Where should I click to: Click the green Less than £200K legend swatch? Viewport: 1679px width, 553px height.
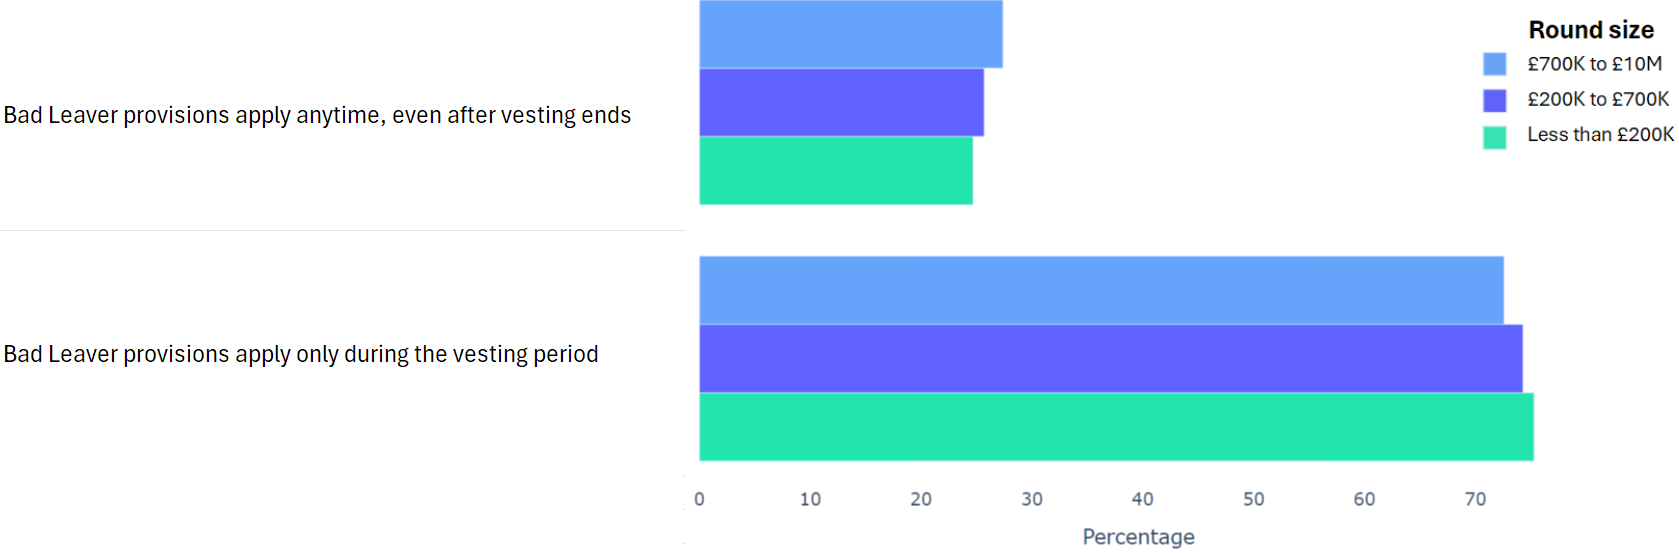(1494, 136)
